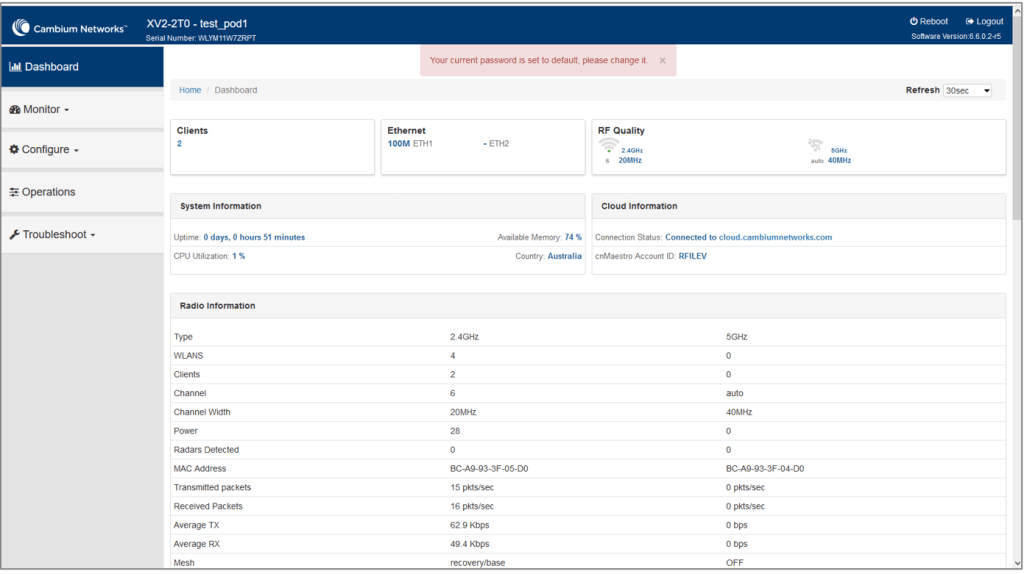
Task: Click the 2.4GHz Wi-Fi signal icon
Action: 609,146
